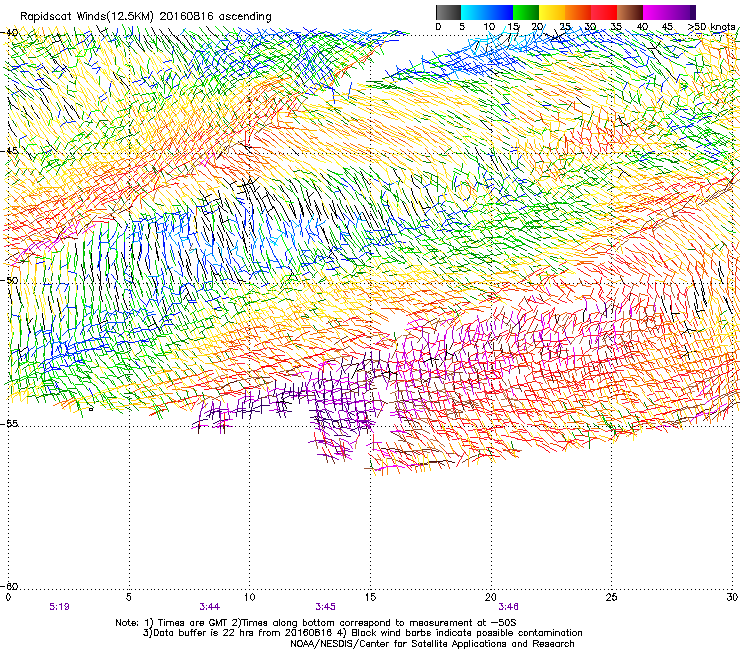The width and height of the screenshot is (740, 650).
Task: Click the blue 10-15 knots legend segment
Action: tap(500, 12)
